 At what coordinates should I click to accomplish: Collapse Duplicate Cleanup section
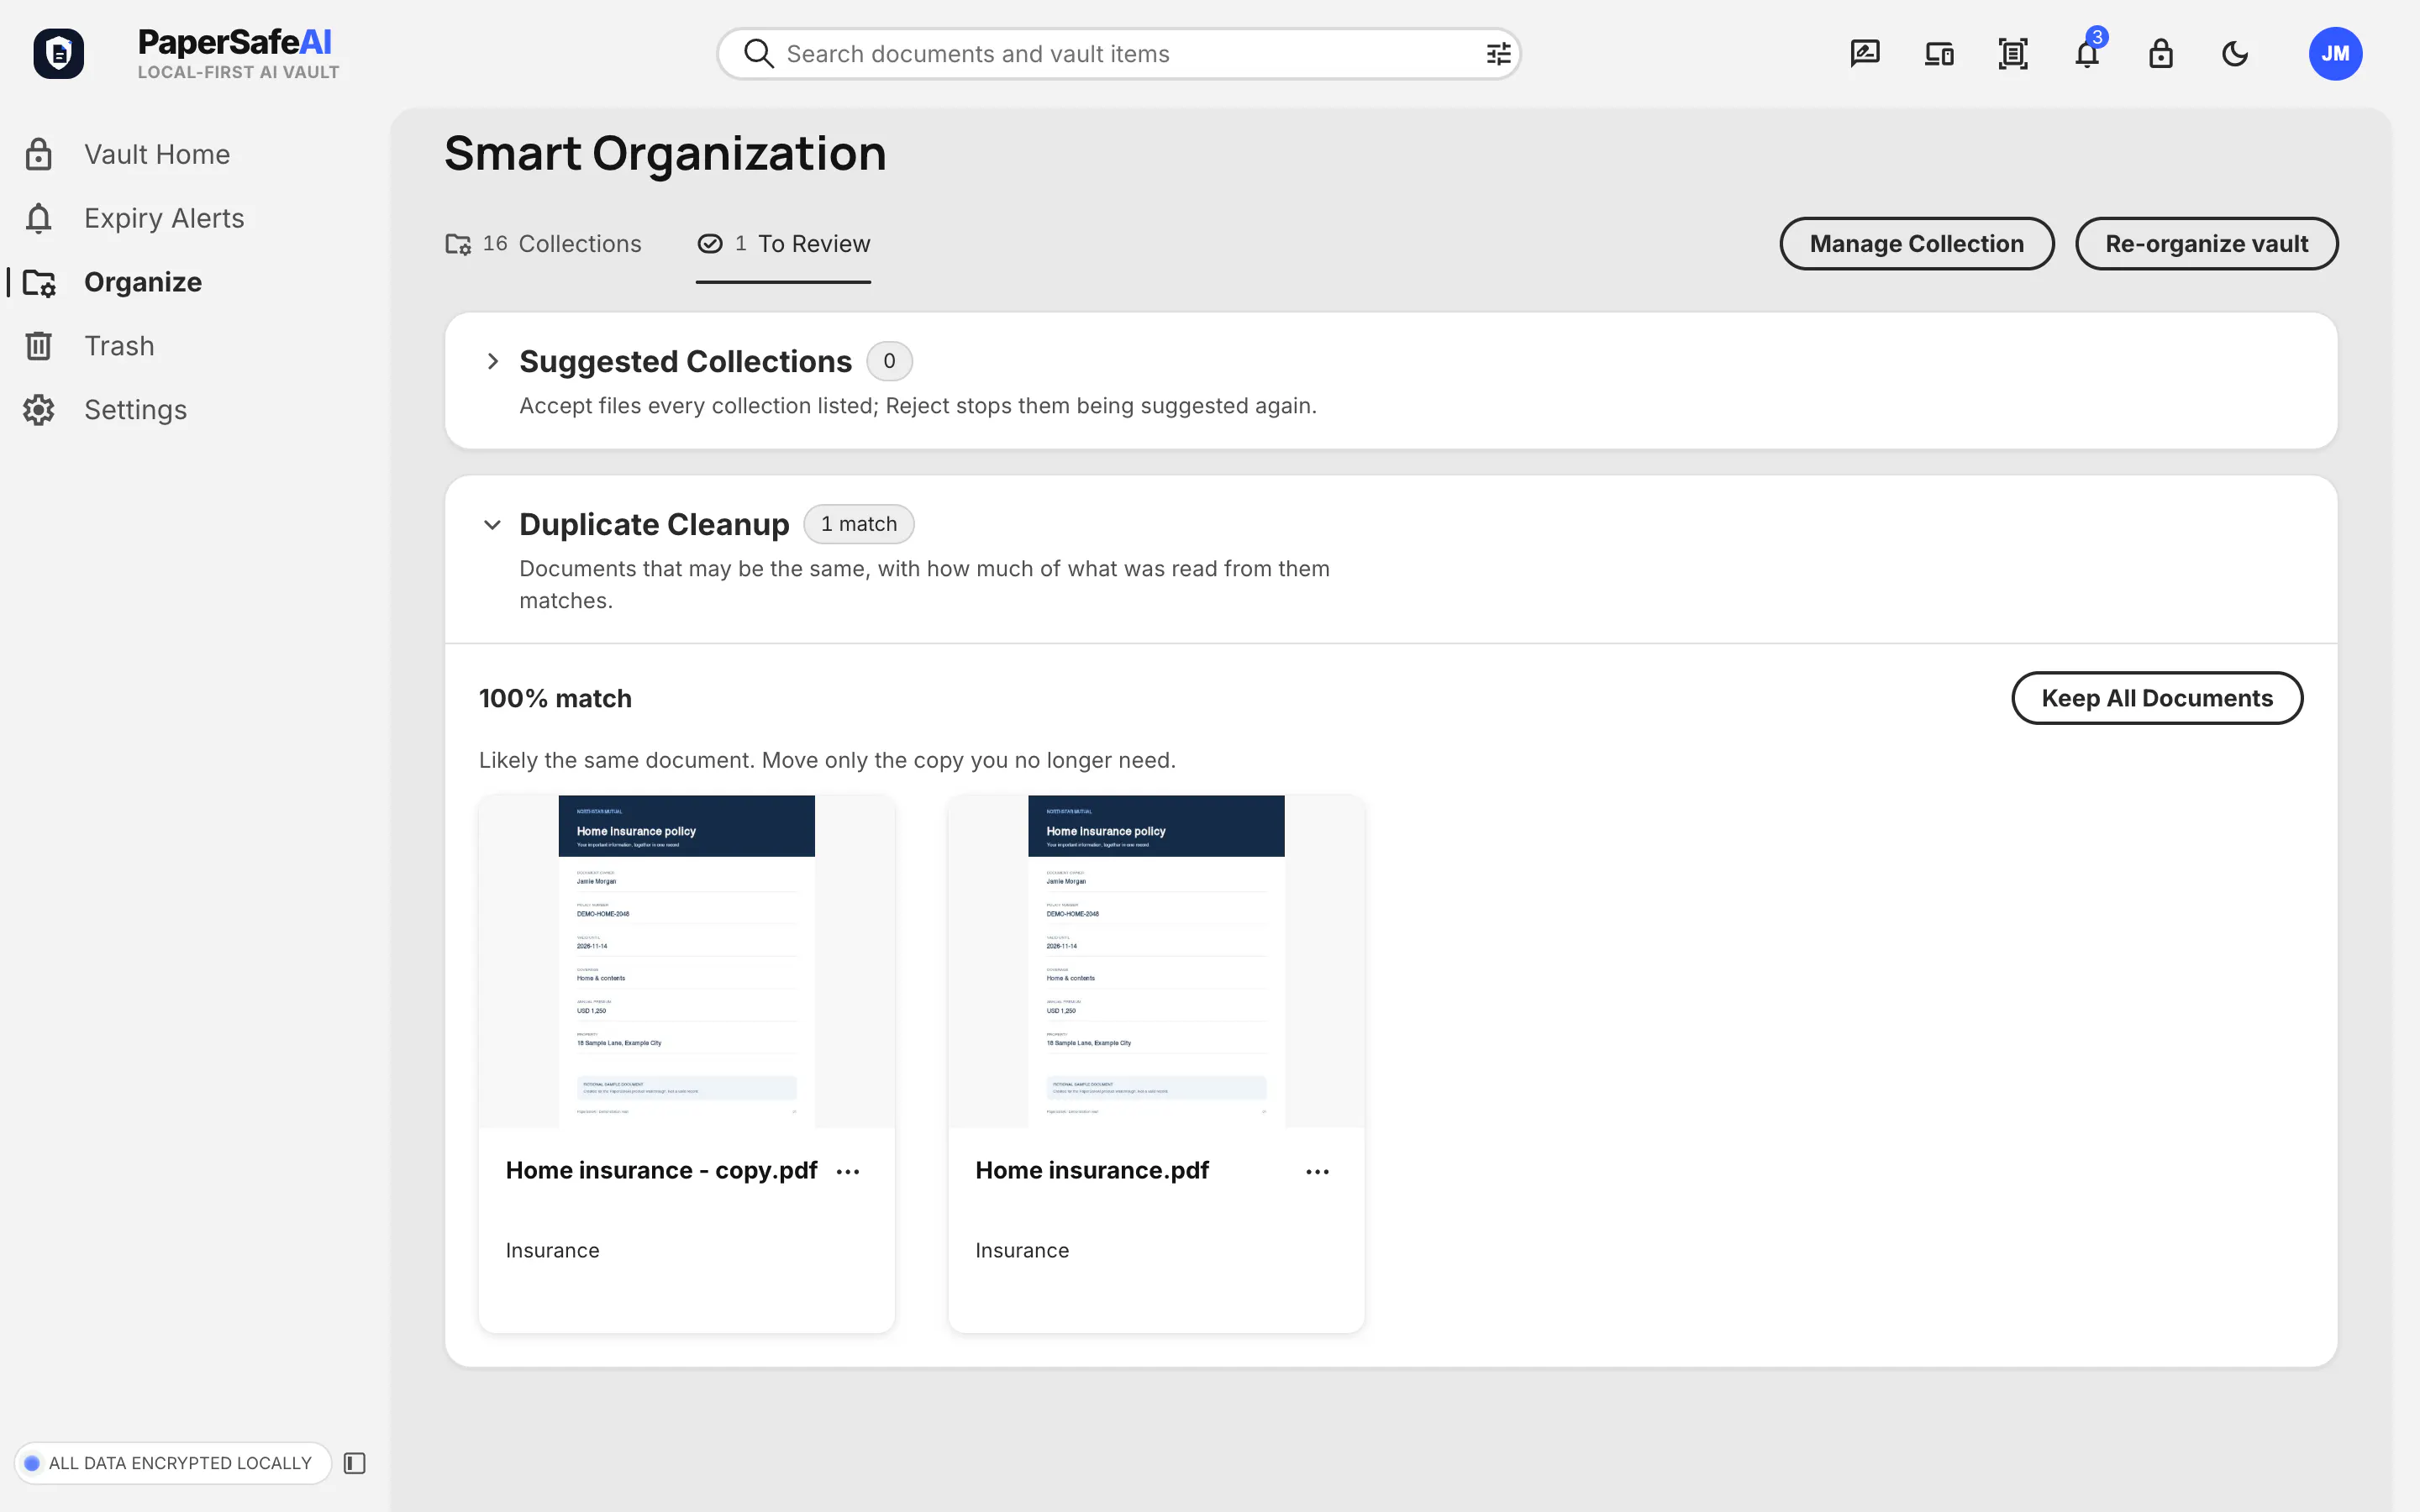pyautogui.click(x=492, y=524)
